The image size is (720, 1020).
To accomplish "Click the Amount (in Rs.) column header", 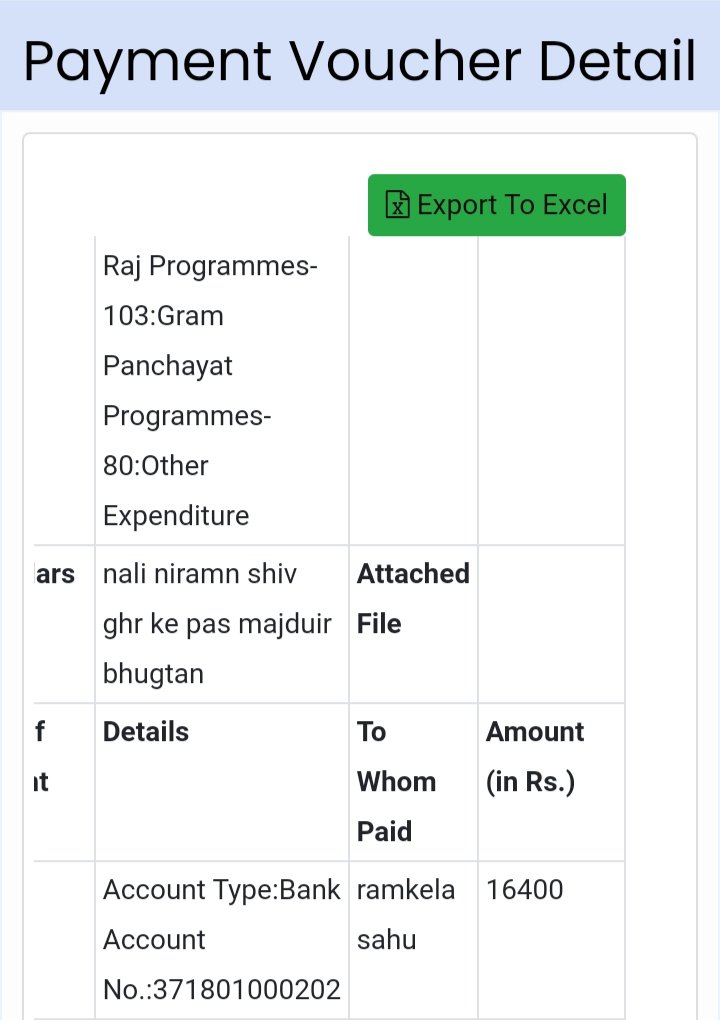I will click(535, 757).
